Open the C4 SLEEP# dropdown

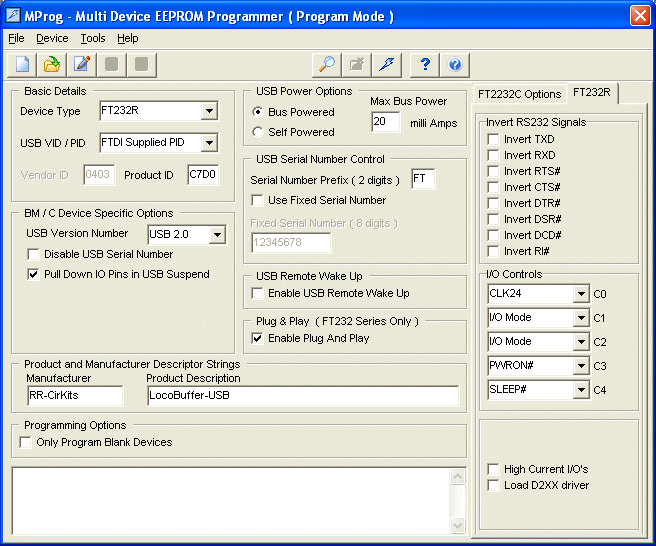(581, 390)
